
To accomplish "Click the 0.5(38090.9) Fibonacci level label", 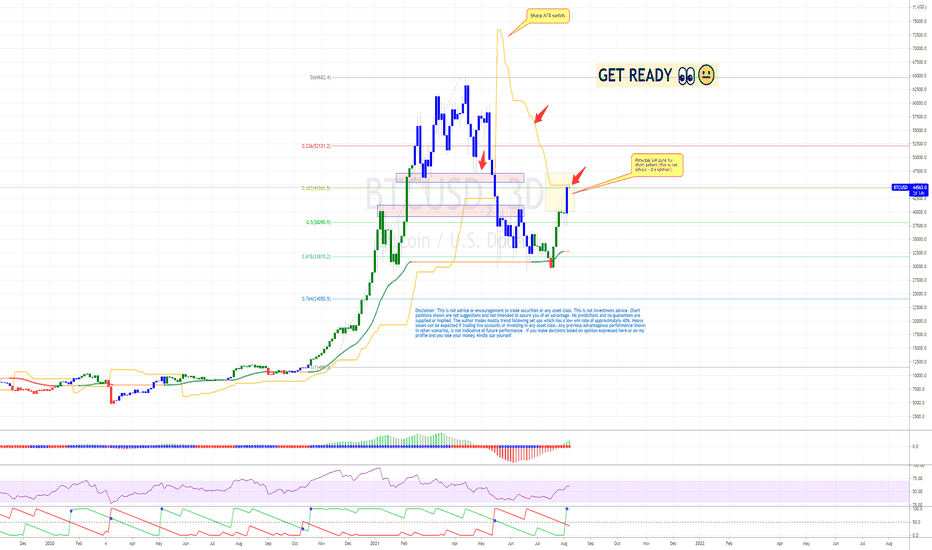I will point(318,222).
